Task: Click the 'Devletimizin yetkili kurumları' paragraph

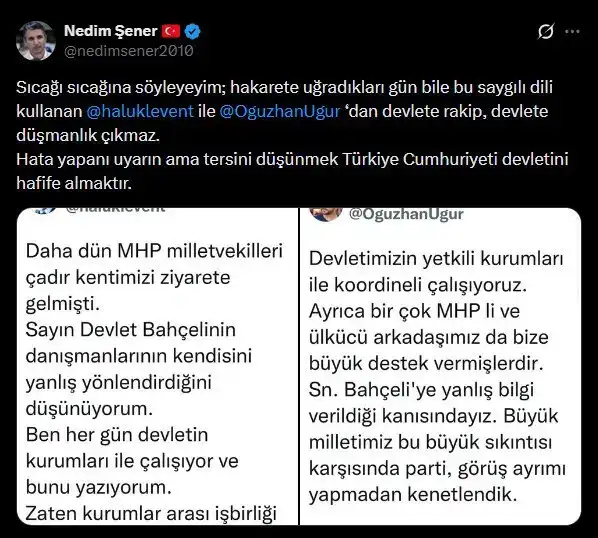Action: (x=436, y=272)
